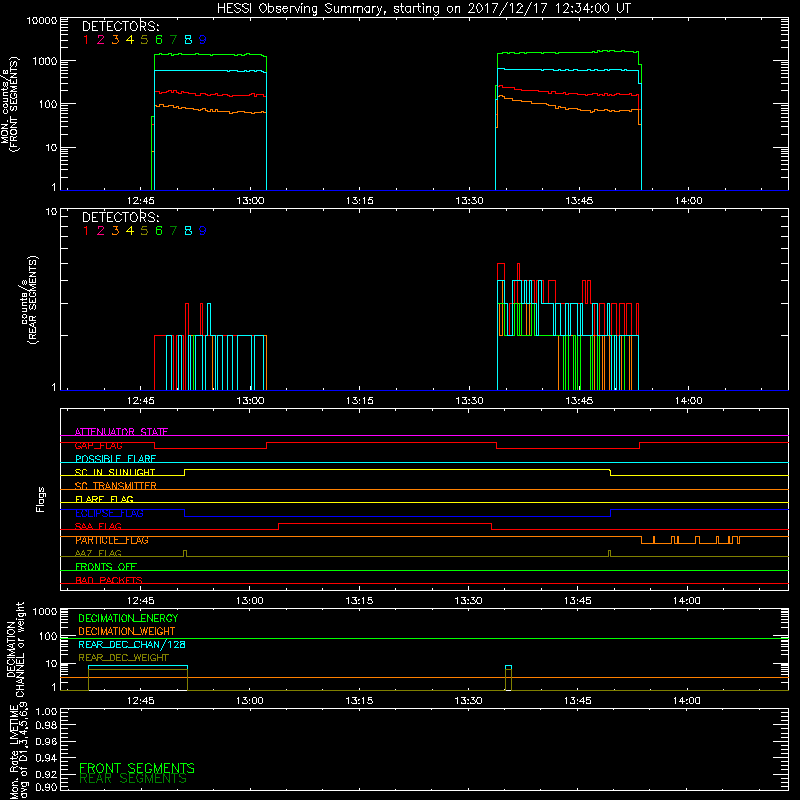The width and height of the screenshot is (800, 800).
Task: Select magenta detector 2 in front segments legend
Action: pyautogui.click(x=101, y=40)
